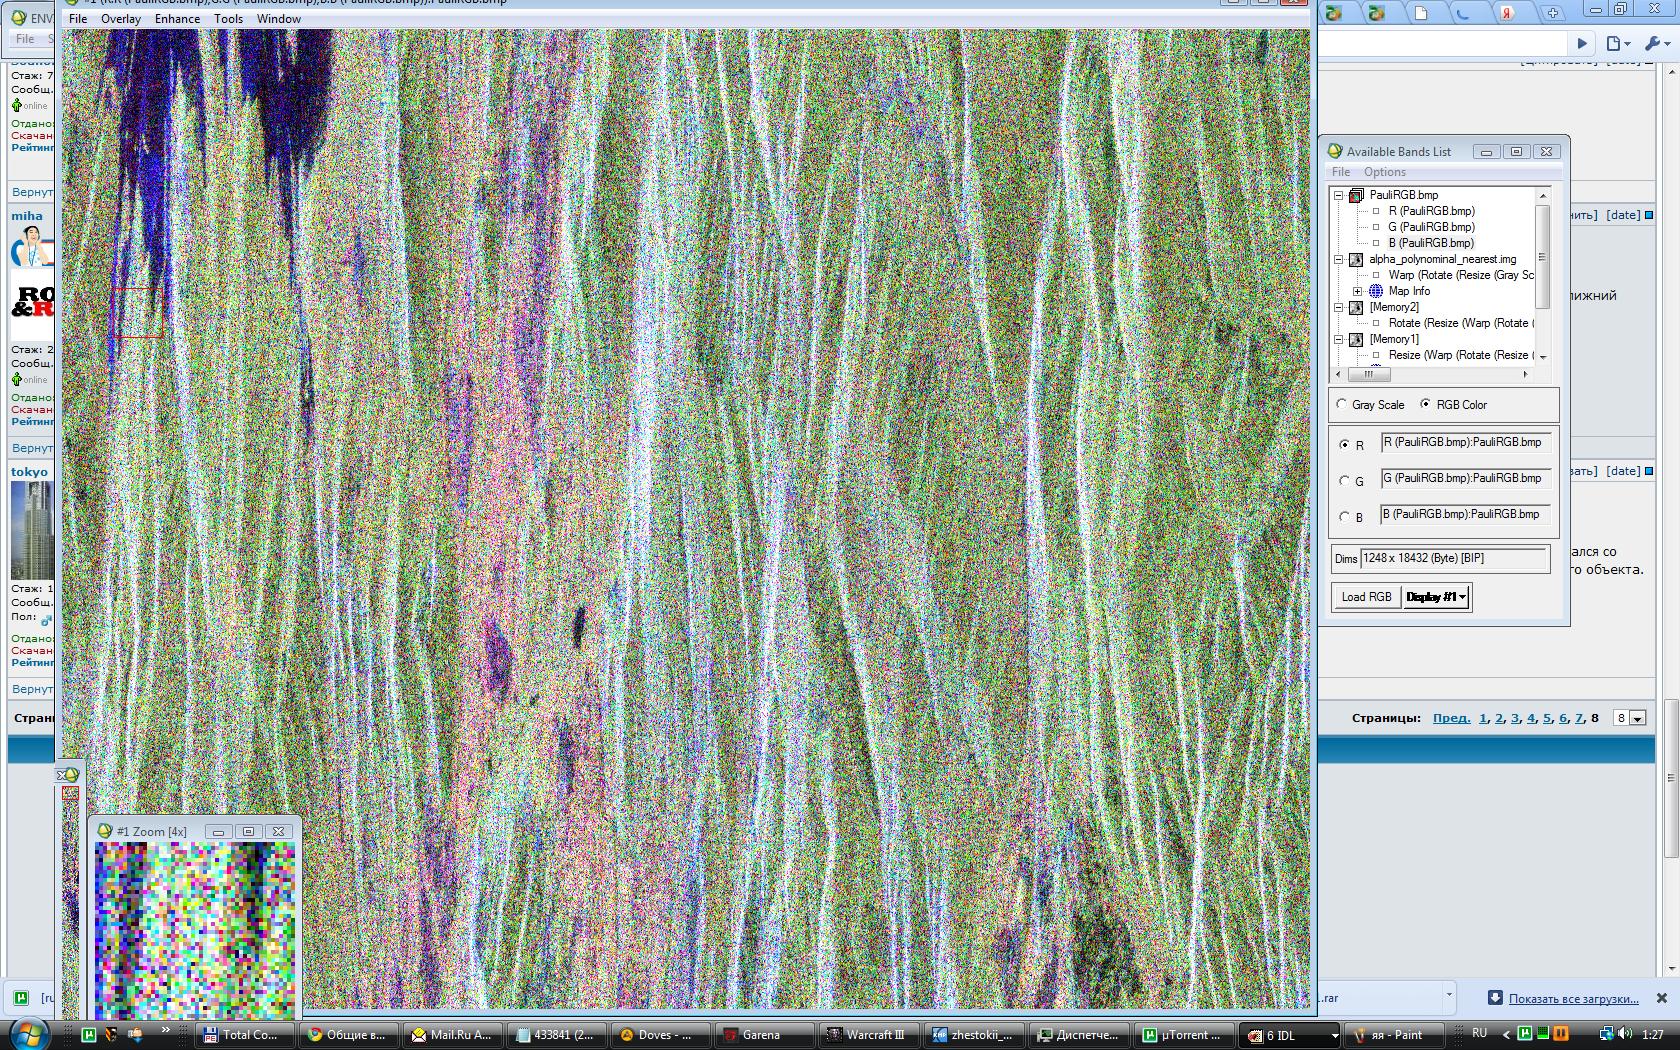Select the G band radio button
This screenshot has width=1680, height=1050.
(x=1344, y=481)
